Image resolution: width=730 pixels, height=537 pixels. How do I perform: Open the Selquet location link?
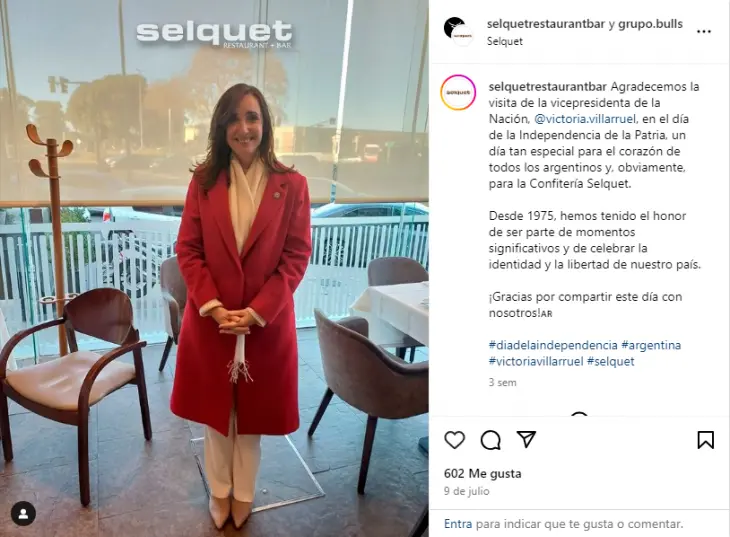pos(505,41)
